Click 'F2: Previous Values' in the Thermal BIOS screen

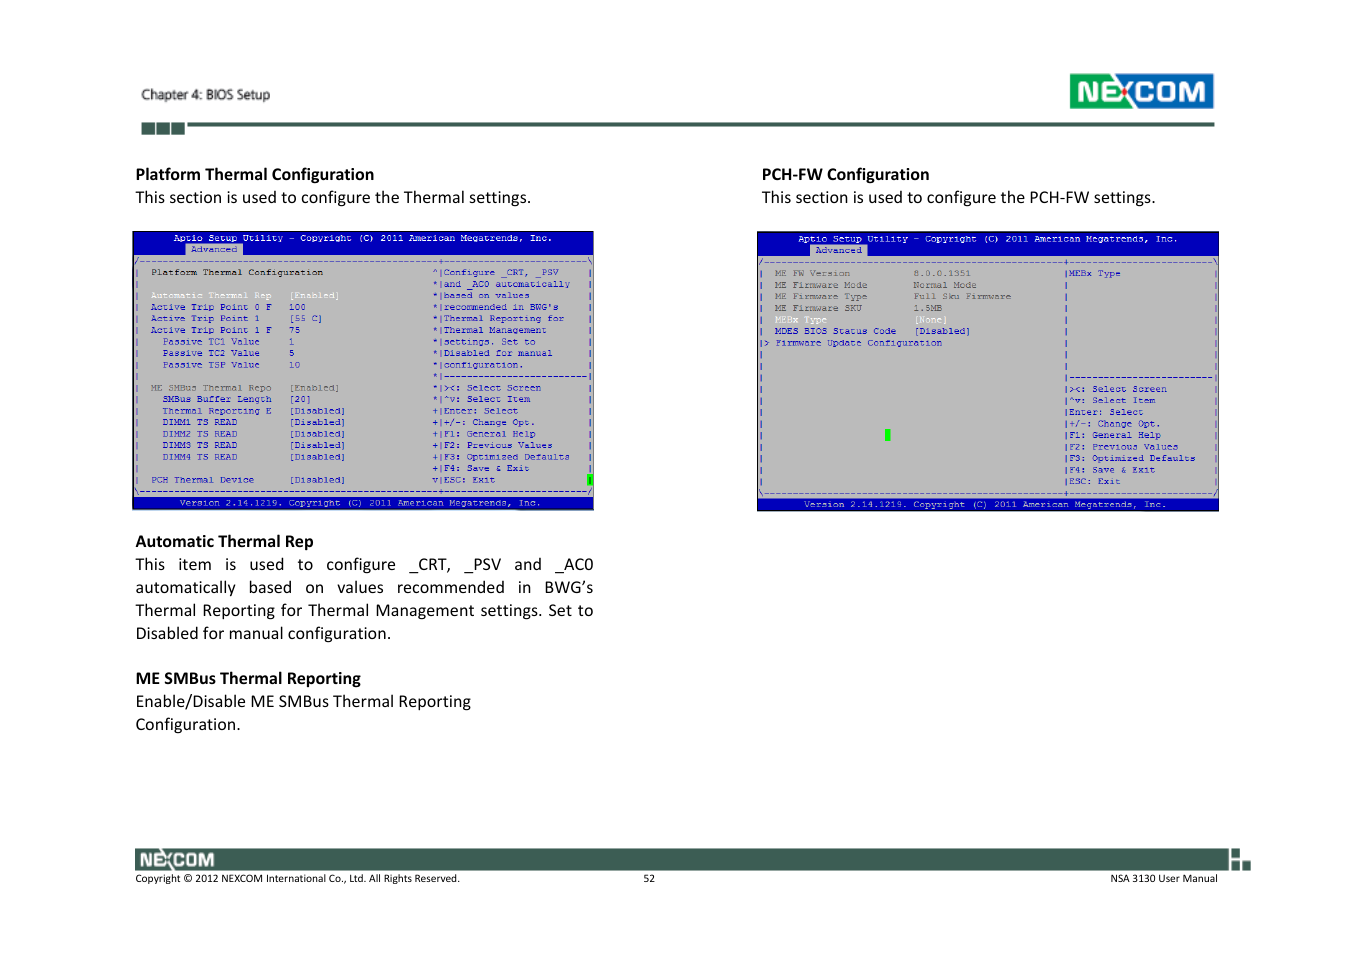[x=498, y=446]
